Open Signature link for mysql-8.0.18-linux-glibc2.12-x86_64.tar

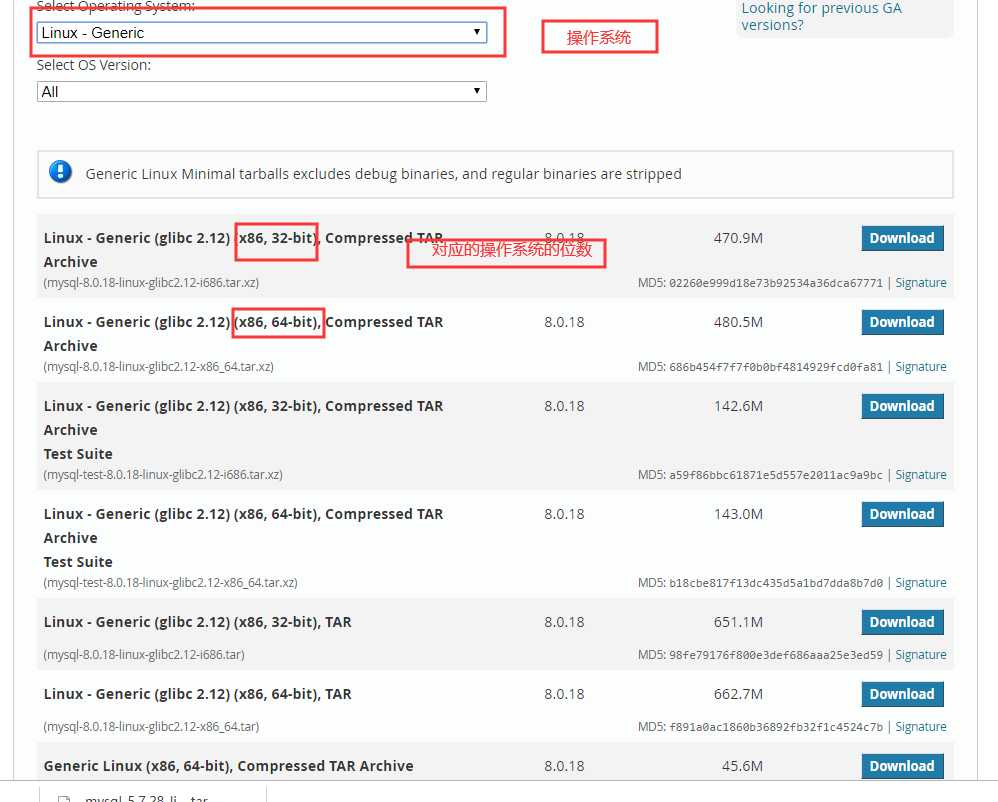click(x=920, y=726)
